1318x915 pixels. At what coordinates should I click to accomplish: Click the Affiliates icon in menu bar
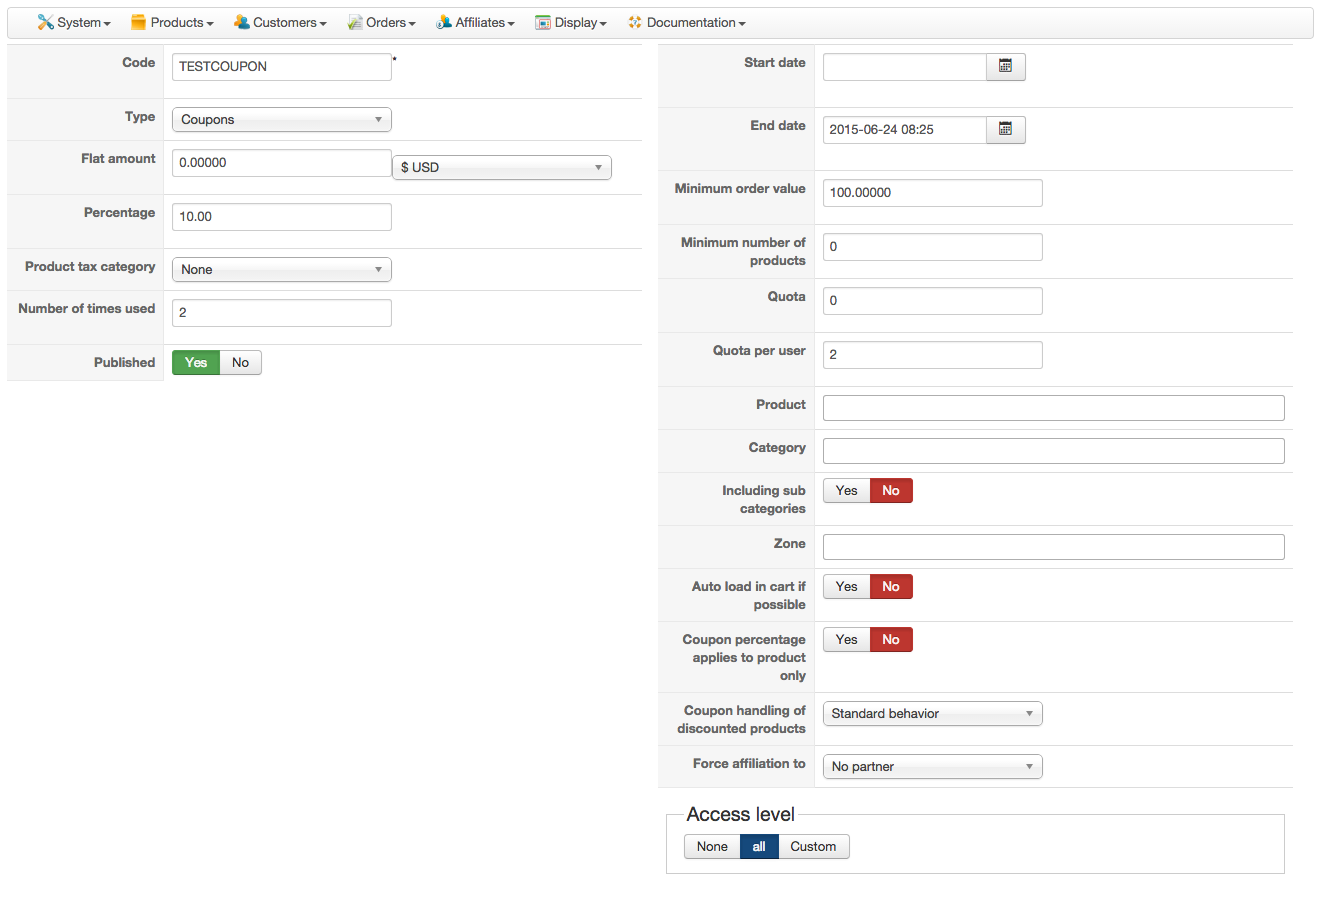444,22
